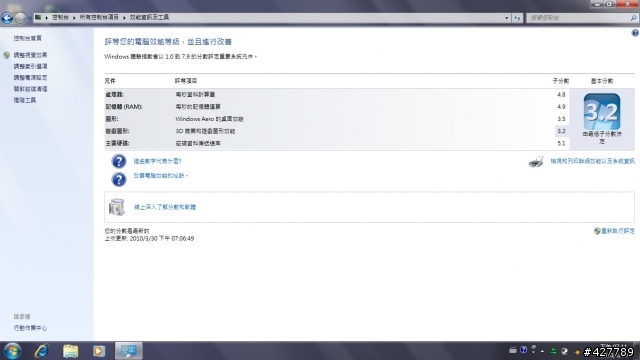Click the 基本分數 column header
Image resolution: width=640 pixels, height=360 pixels.
point(602,81)
